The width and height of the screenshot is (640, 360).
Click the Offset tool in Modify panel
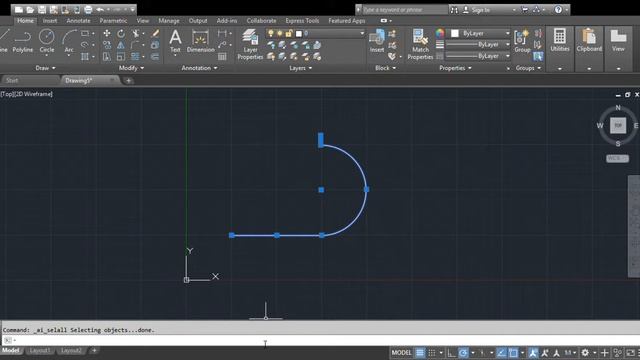155,56
